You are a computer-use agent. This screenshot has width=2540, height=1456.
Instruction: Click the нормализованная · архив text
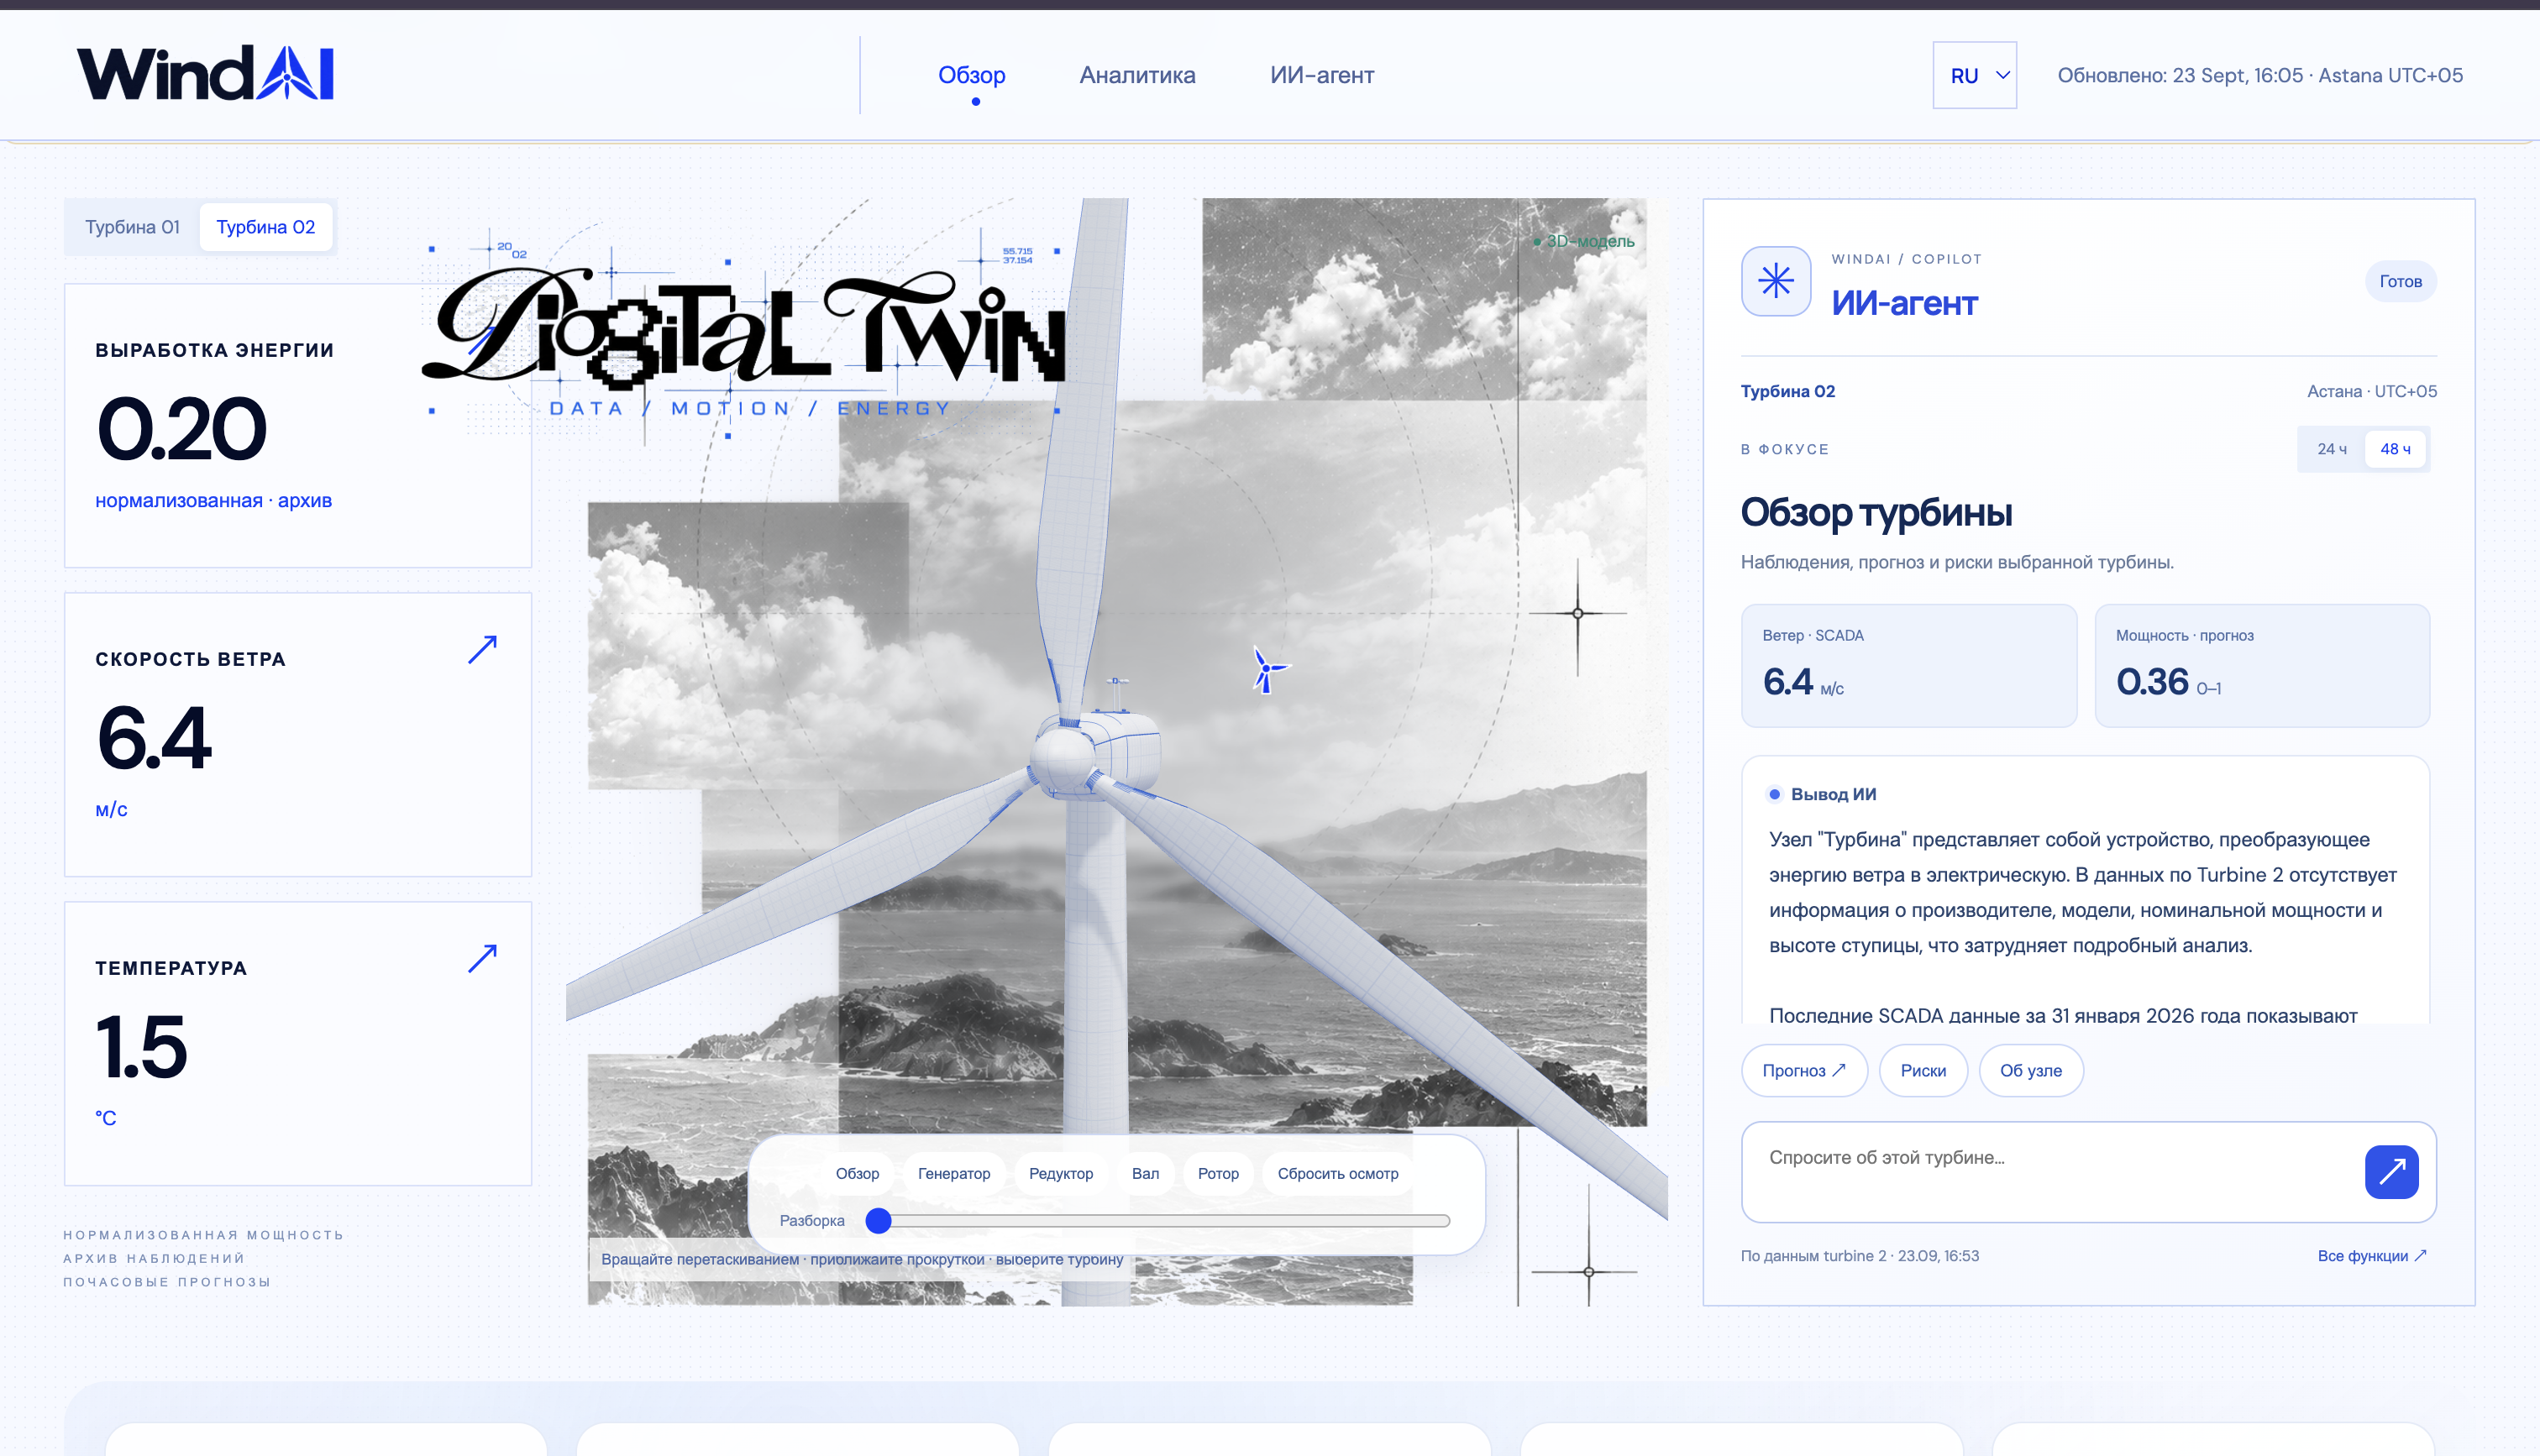click(213, 500)
